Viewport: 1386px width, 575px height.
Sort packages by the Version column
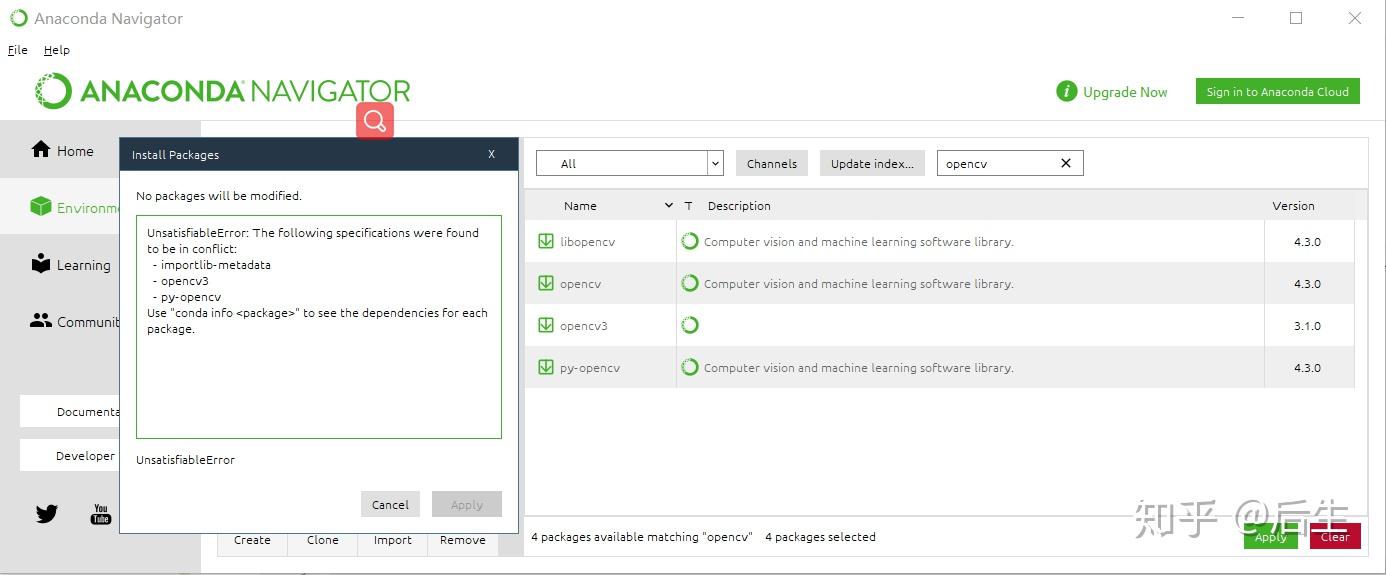1293,206
